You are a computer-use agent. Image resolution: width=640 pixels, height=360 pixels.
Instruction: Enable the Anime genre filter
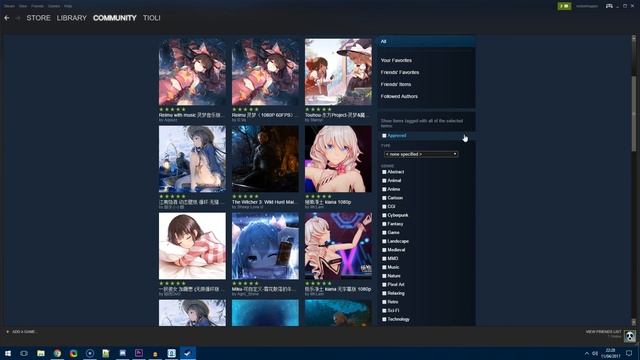[384, 189]
